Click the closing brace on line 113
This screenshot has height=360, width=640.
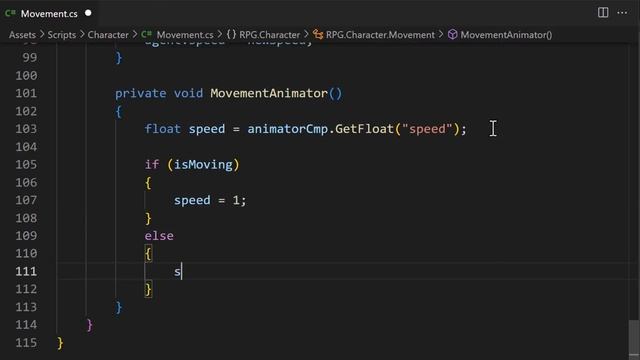click(x=119, y=307)
